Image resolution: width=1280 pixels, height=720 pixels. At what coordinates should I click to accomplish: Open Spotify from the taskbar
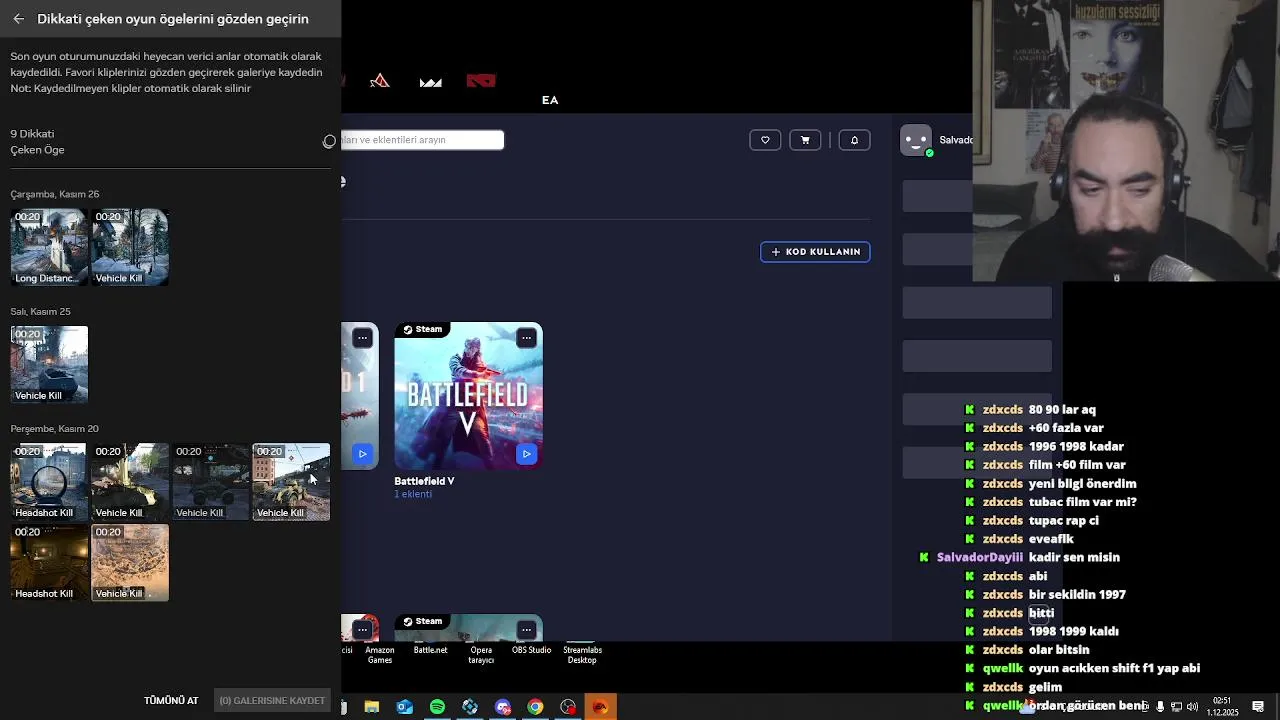coord(437,707)
